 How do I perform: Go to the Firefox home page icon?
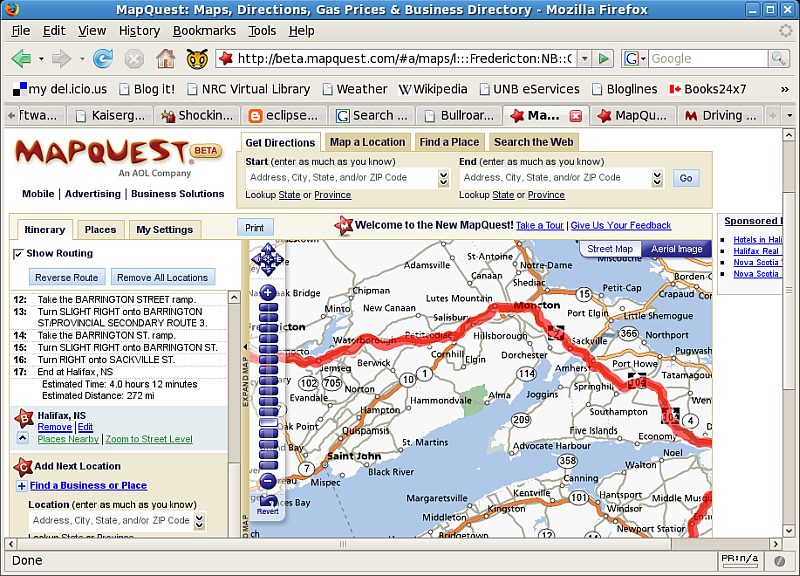[165, 59]
